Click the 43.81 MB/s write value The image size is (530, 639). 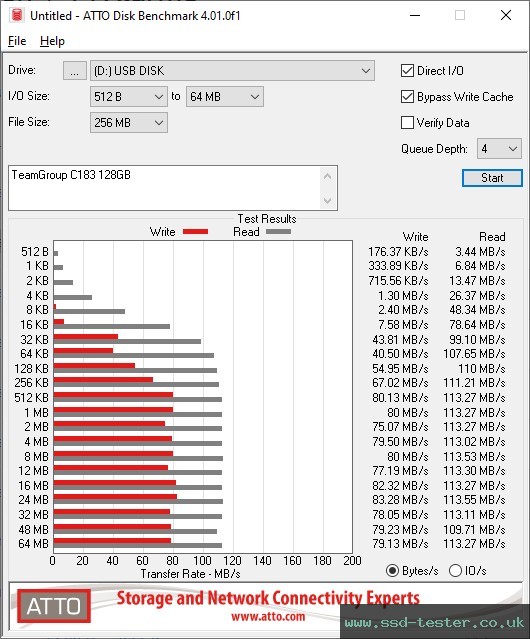(x=400, y=339)
